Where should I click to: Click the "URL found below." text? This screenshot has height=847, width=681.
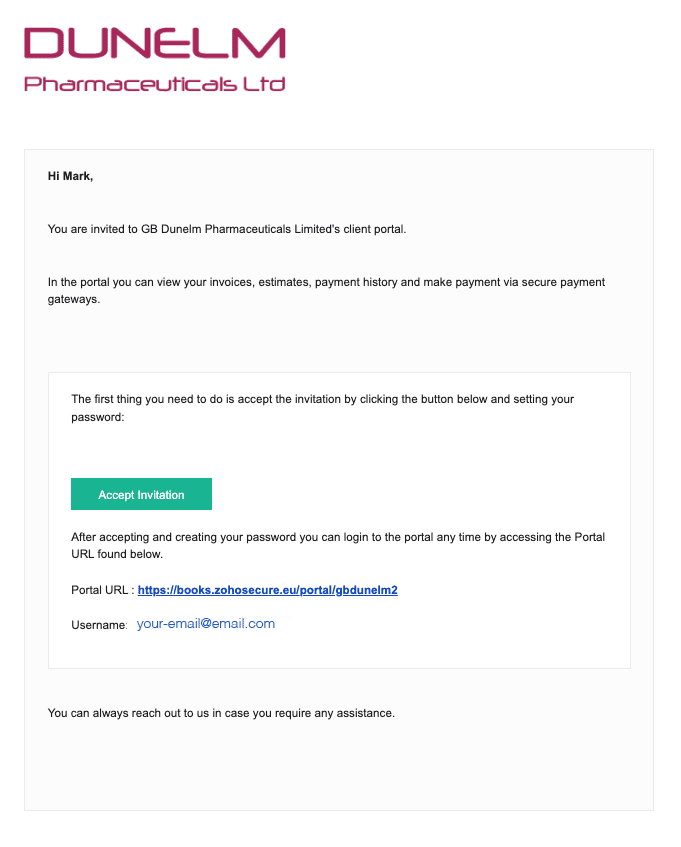(116, 554)
